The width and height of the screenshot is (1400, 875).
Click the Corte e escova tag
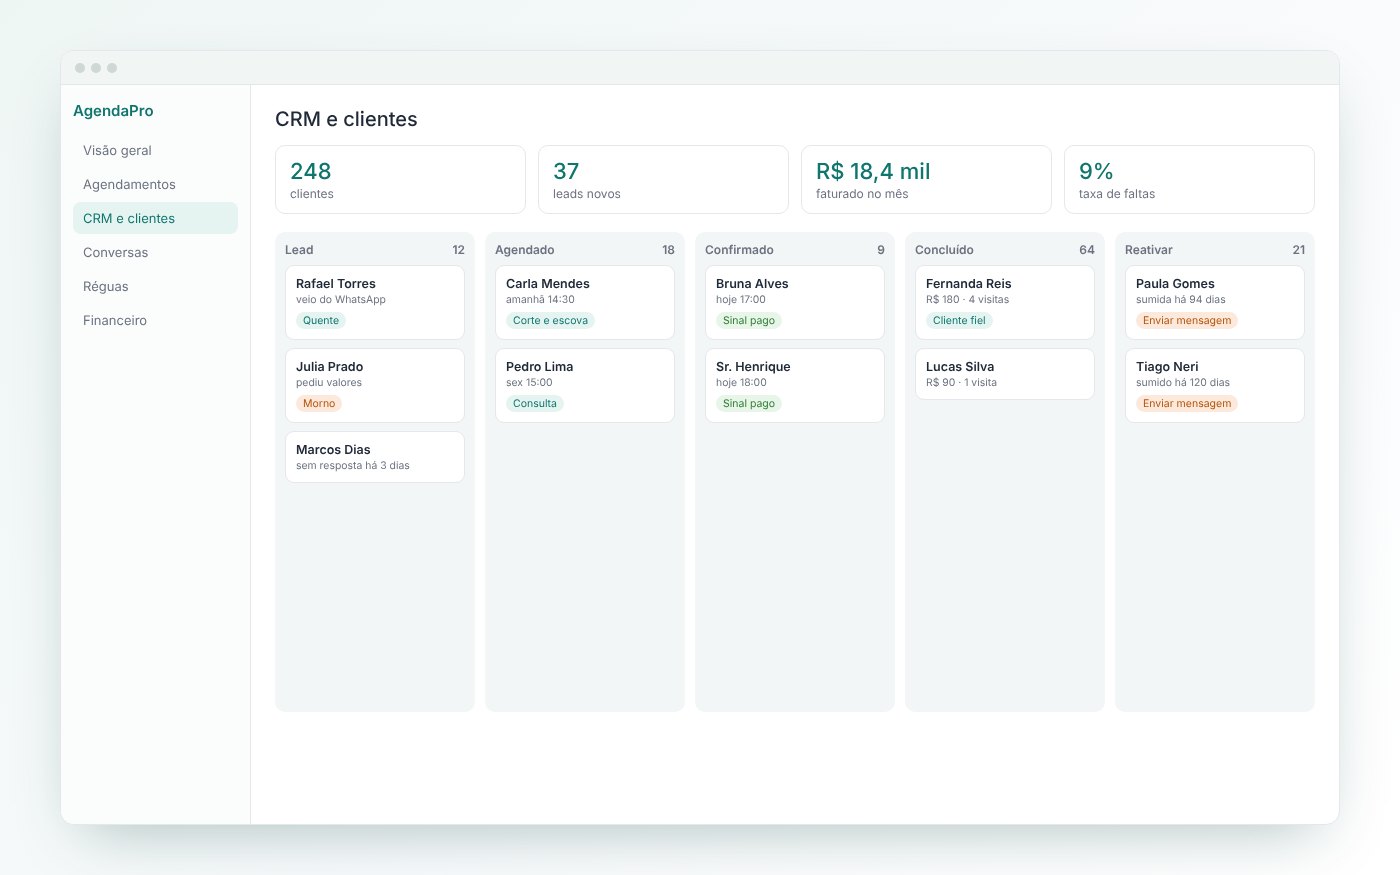(550, 321)
